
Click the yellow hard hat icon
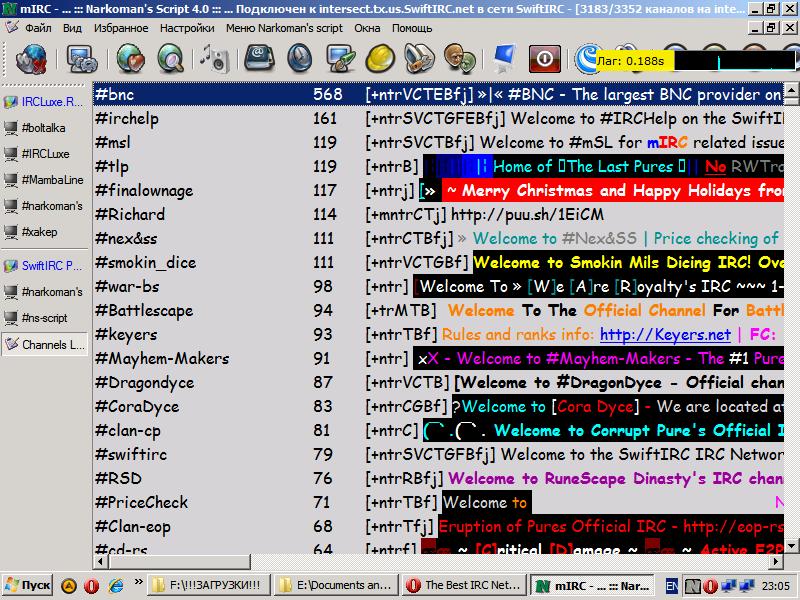pyautogui.click(x=380, y=59)
